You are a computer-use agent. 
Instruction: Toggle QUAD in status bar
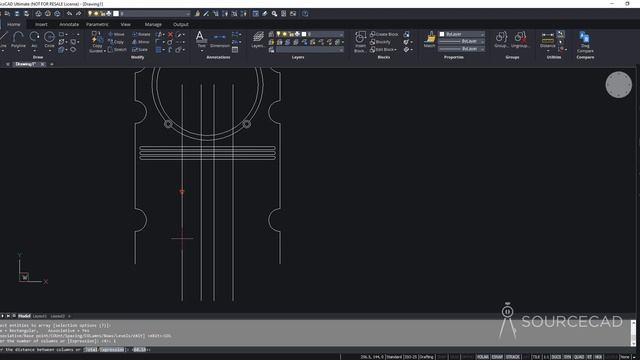point(579,357)
